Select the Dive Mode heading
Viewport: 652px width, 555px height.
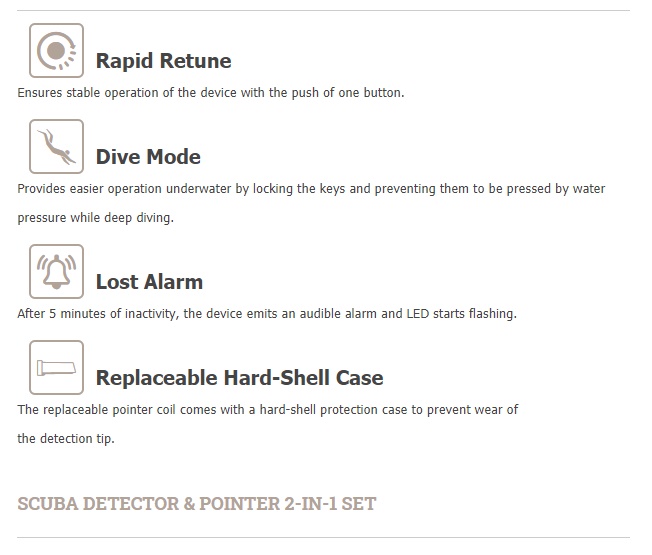pyautogui.click(x=148, y=157)
